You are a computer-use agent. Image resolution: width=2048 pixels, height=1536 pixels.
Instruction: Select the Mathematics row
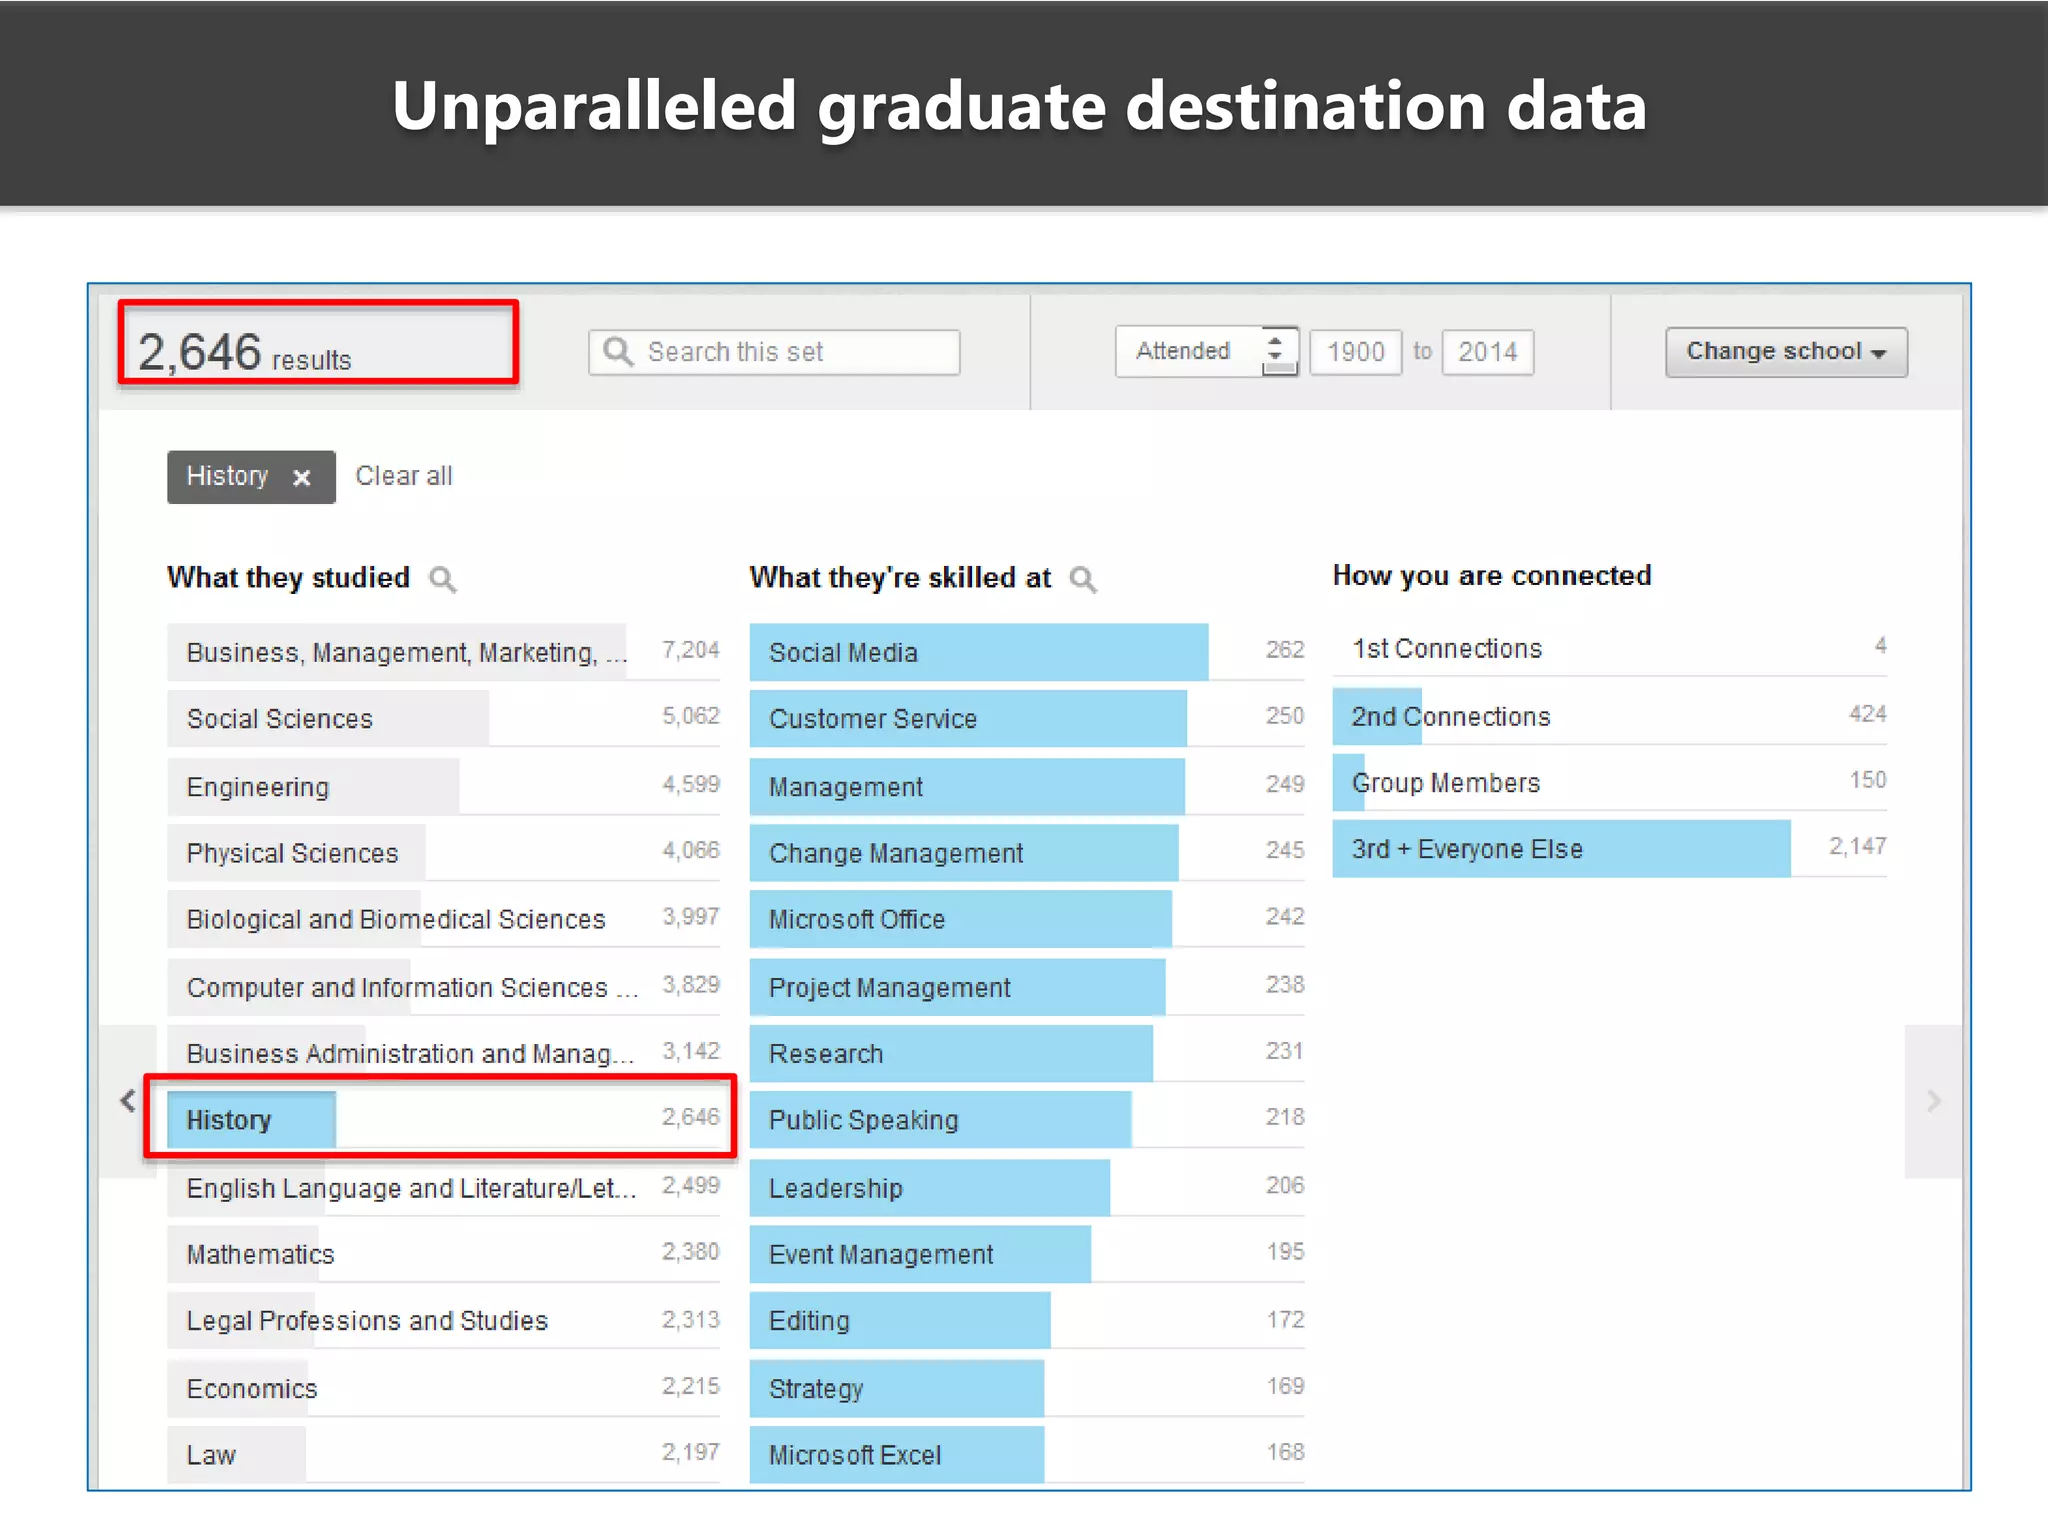(x=443, y=1253)
